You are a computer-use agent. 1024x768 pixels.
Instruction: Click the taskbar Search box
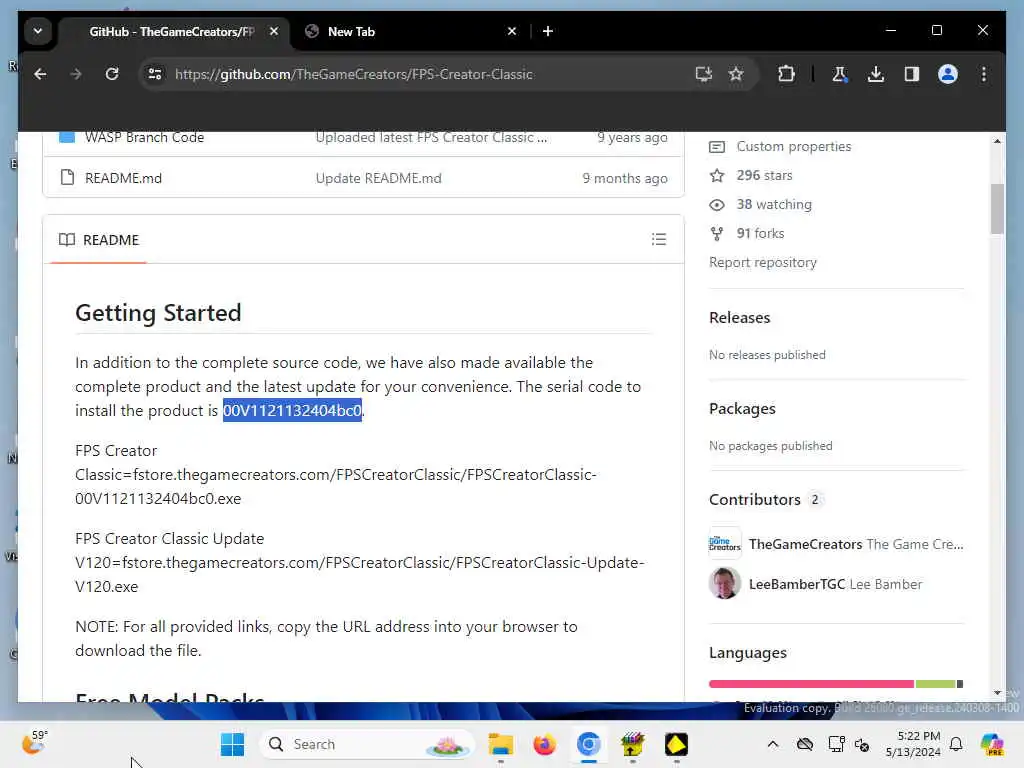point(367,744)
